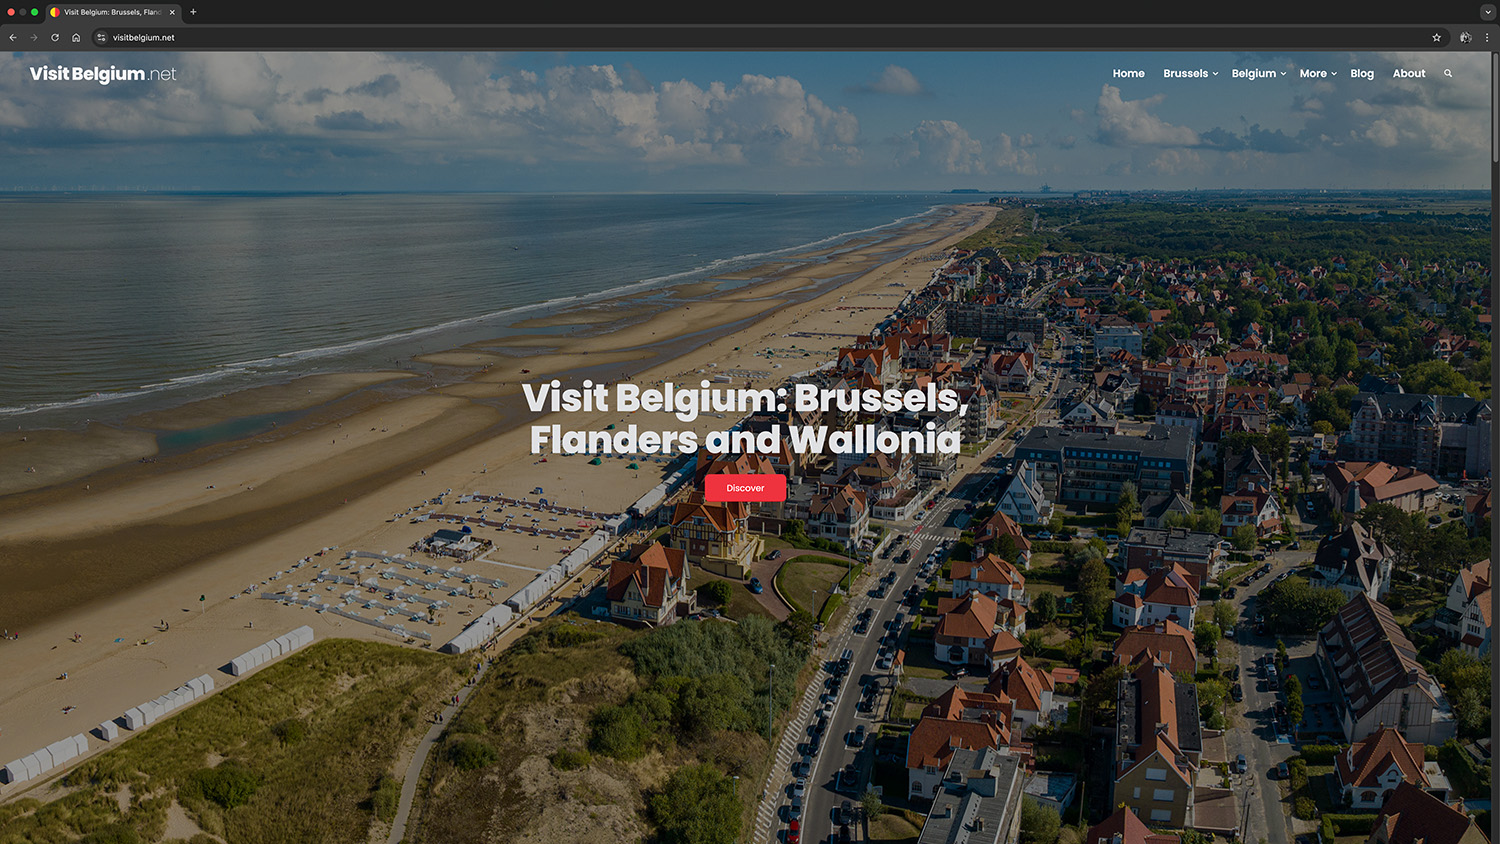
Task: Open the website search magnifier icon
Action: (x=1448, y=74)
